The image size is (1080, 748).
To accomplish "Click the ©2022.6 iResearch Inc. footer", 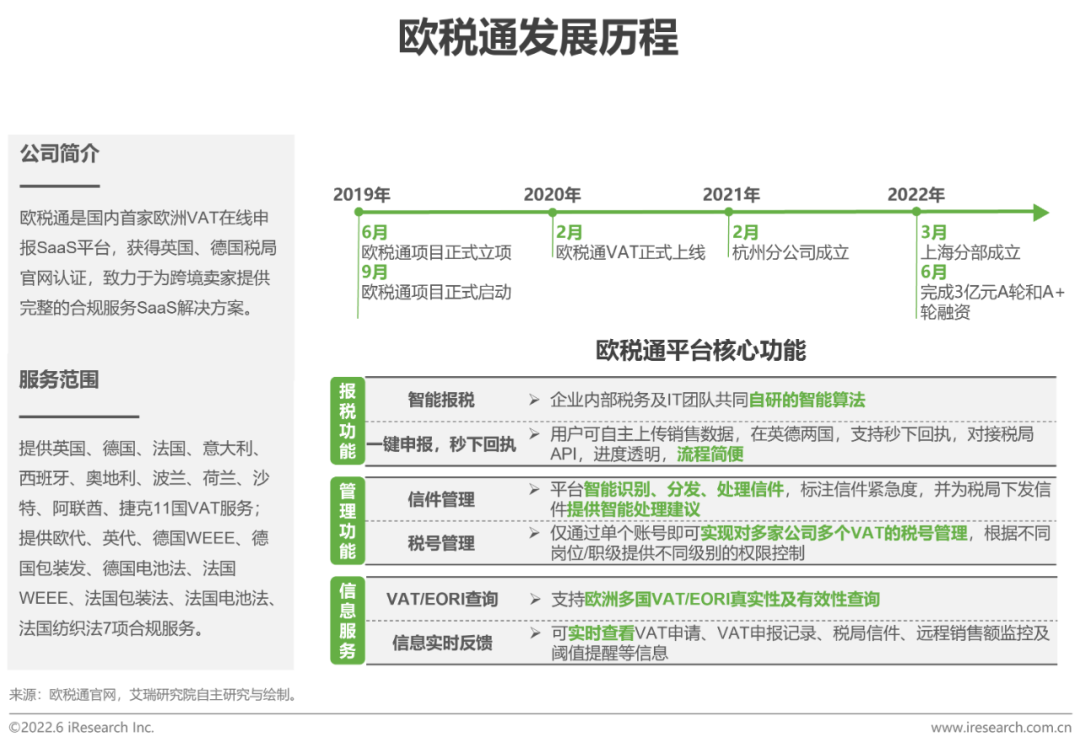I will [x=81, y=727].
